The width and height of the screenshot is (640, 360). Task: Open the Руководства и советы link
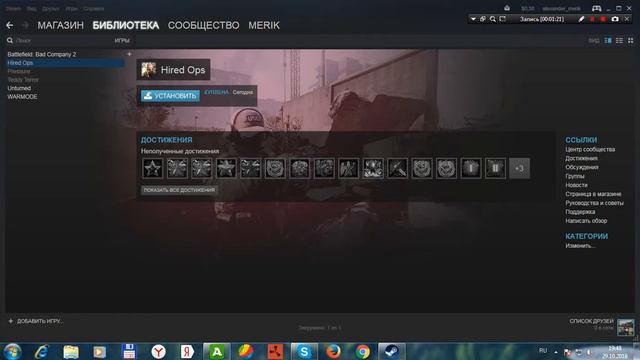tap(594, 203)
